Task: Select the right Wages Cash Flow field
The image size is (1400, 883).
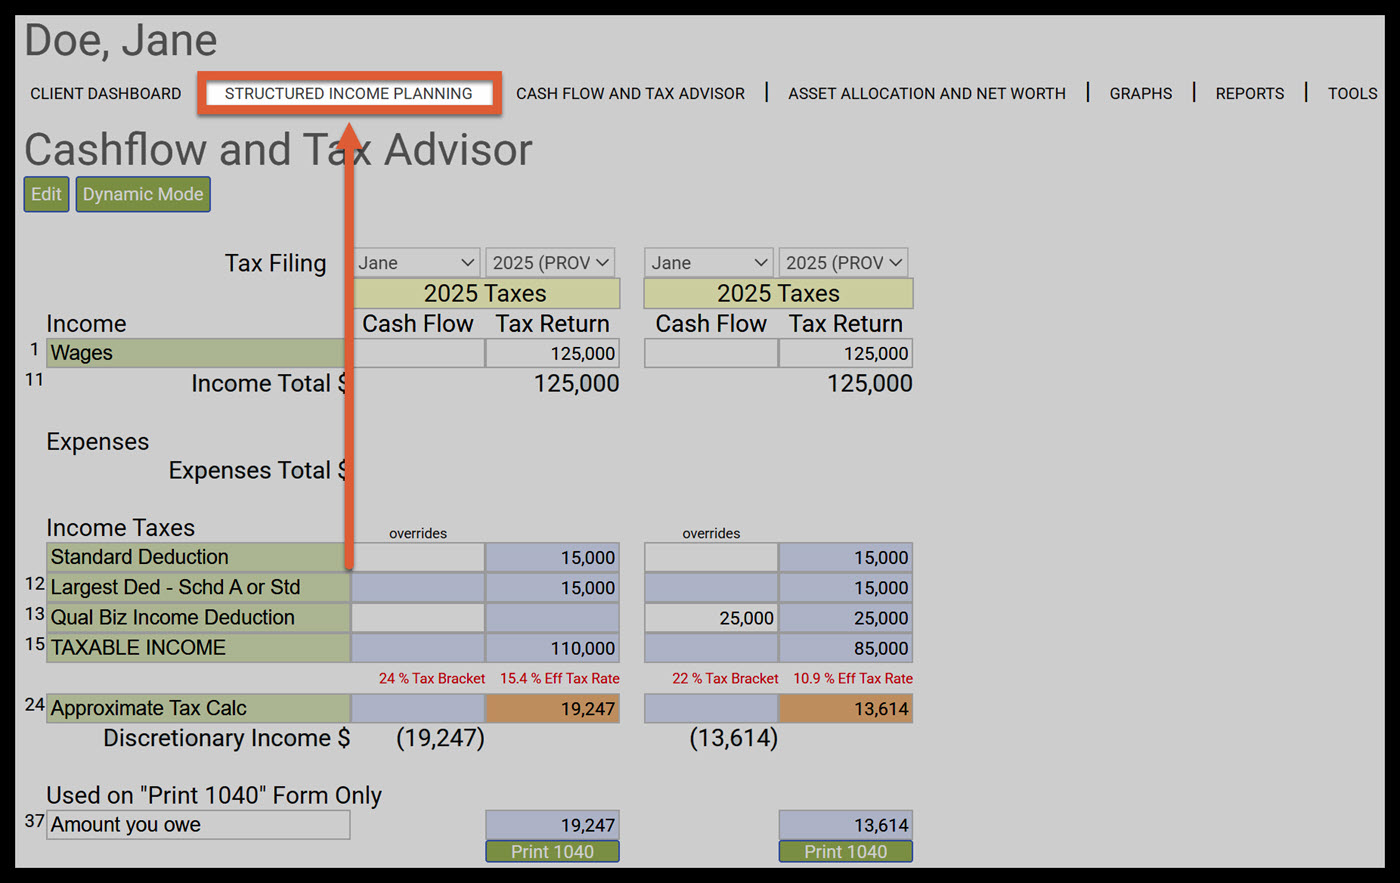Action: (x=711, y=353)
